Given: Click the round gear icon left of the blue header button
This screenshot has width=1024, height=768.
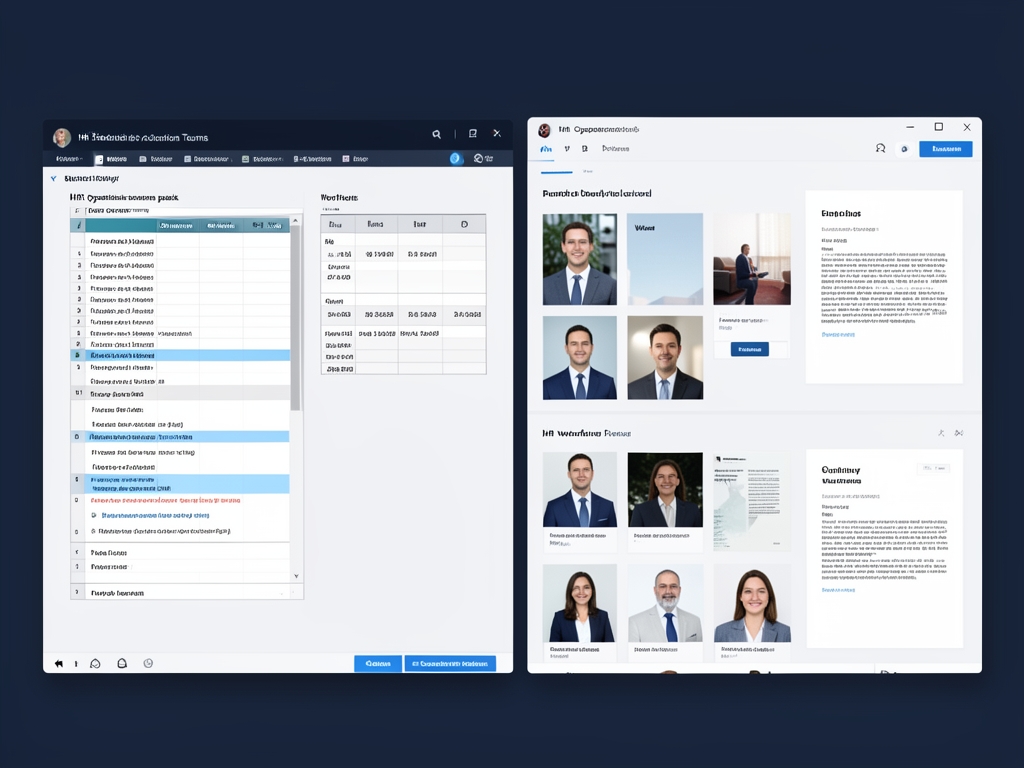Looking at the screenshot, I should point(904,149).
